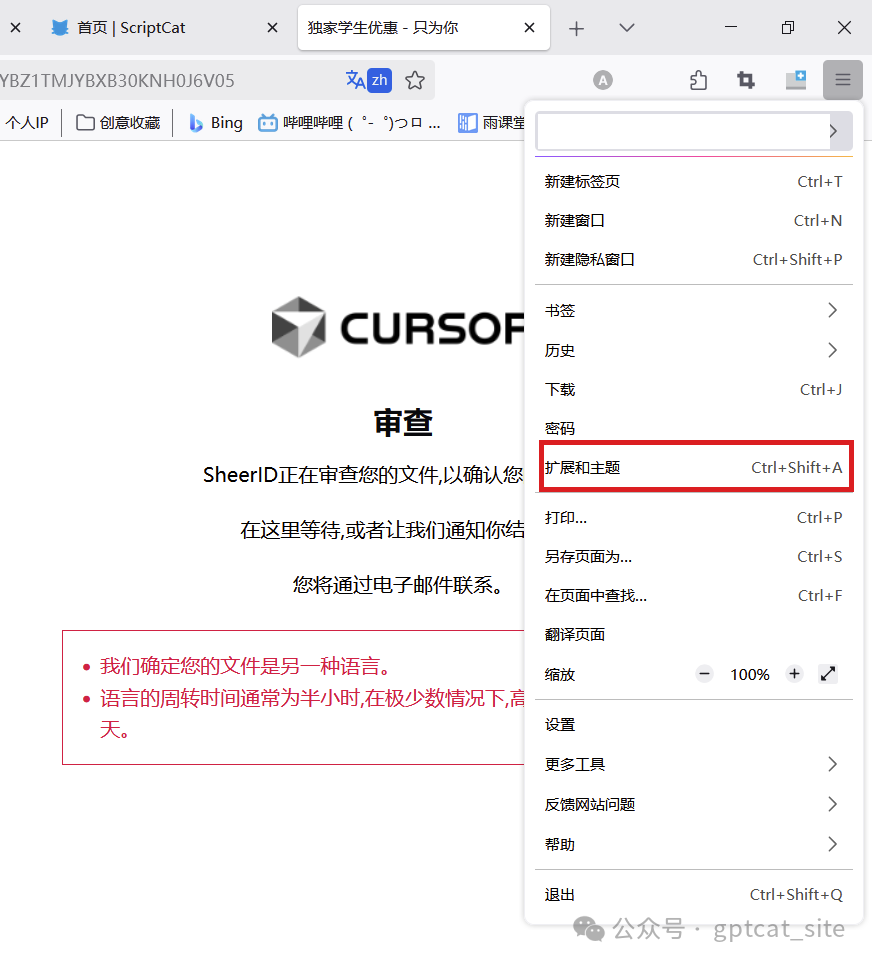Viewport: 872px width, 963px height.
Task: Open the hamburger application menu button
Action: 843,80
